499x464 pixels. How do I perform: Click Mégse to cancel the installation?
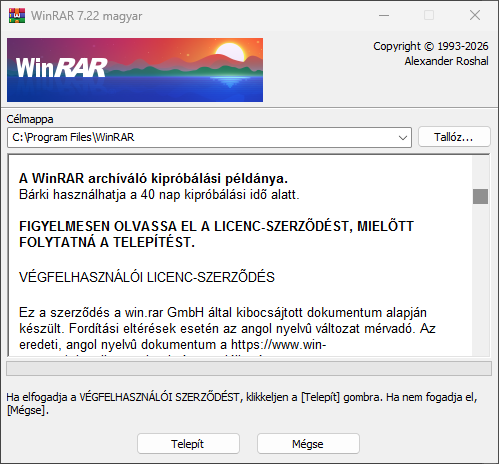tap(308, 444)
